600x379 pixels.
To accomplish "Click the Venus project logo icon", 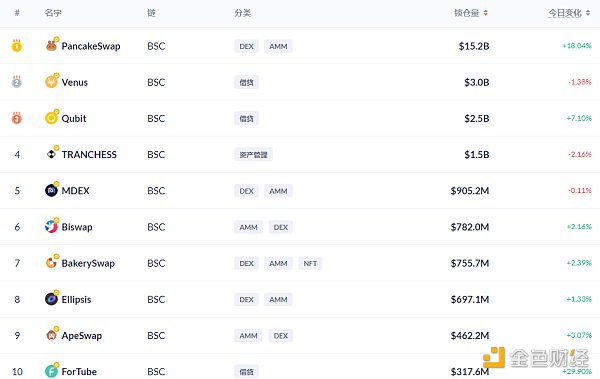I will [x=51, y=82].
